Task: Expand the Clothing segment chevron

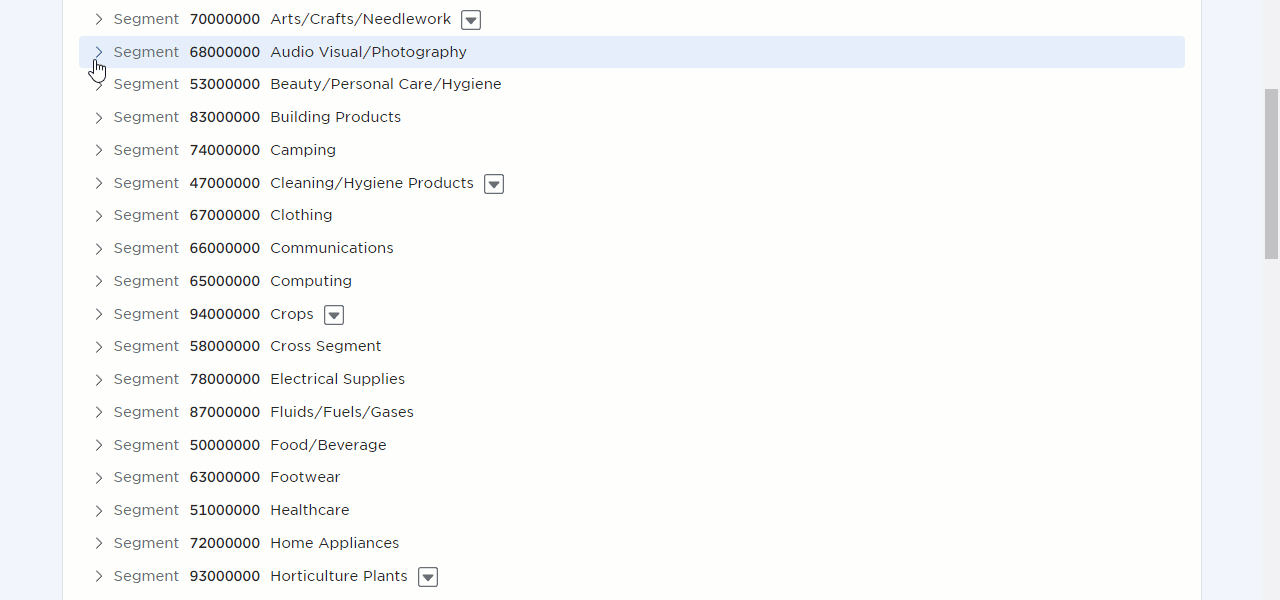Action: pyautogui.click(x=98, y=215)
